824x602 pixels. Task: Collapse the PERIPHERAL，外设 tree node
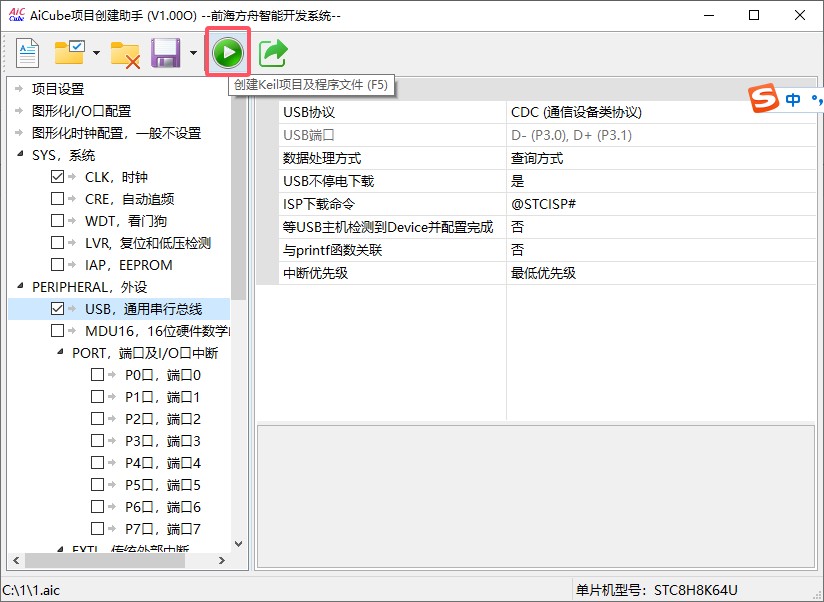(20, 286)
